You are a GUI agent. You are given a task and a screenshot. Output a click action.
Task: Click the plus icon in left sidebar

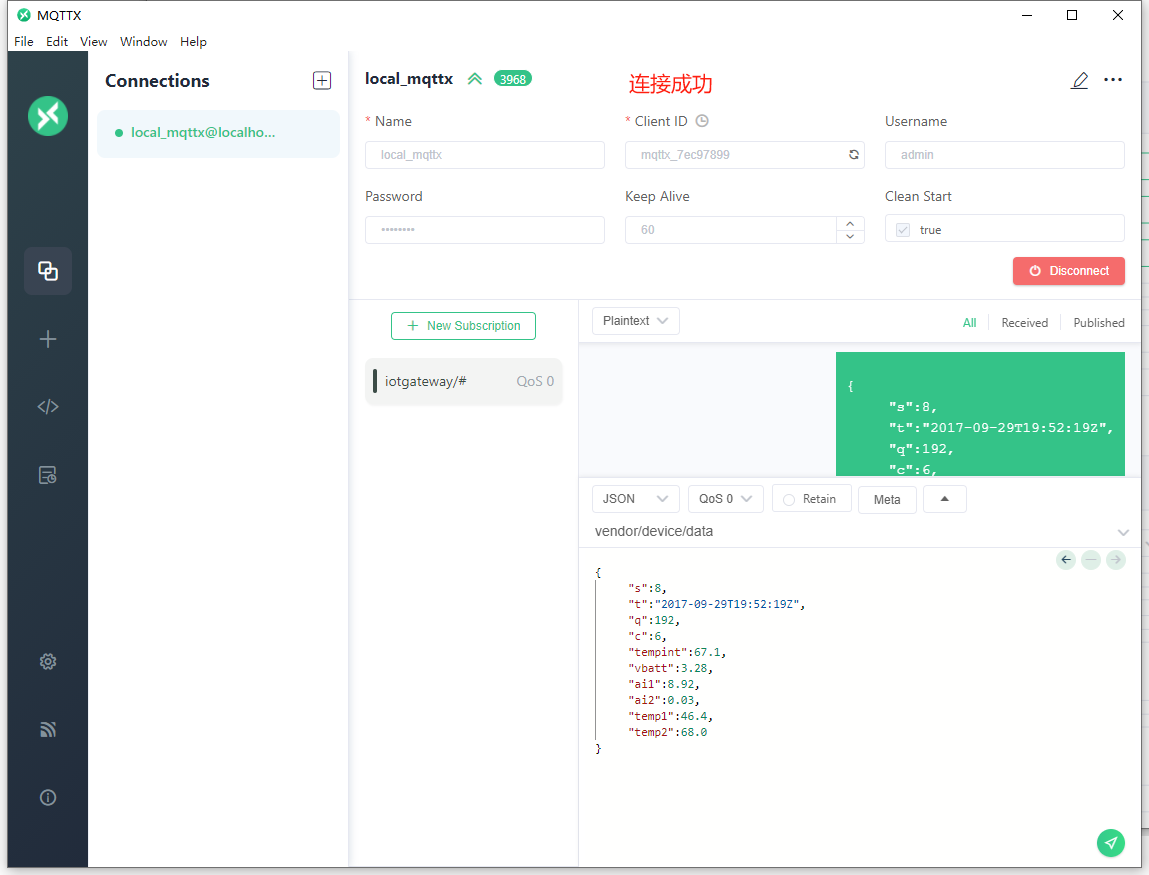click(48, 339)
